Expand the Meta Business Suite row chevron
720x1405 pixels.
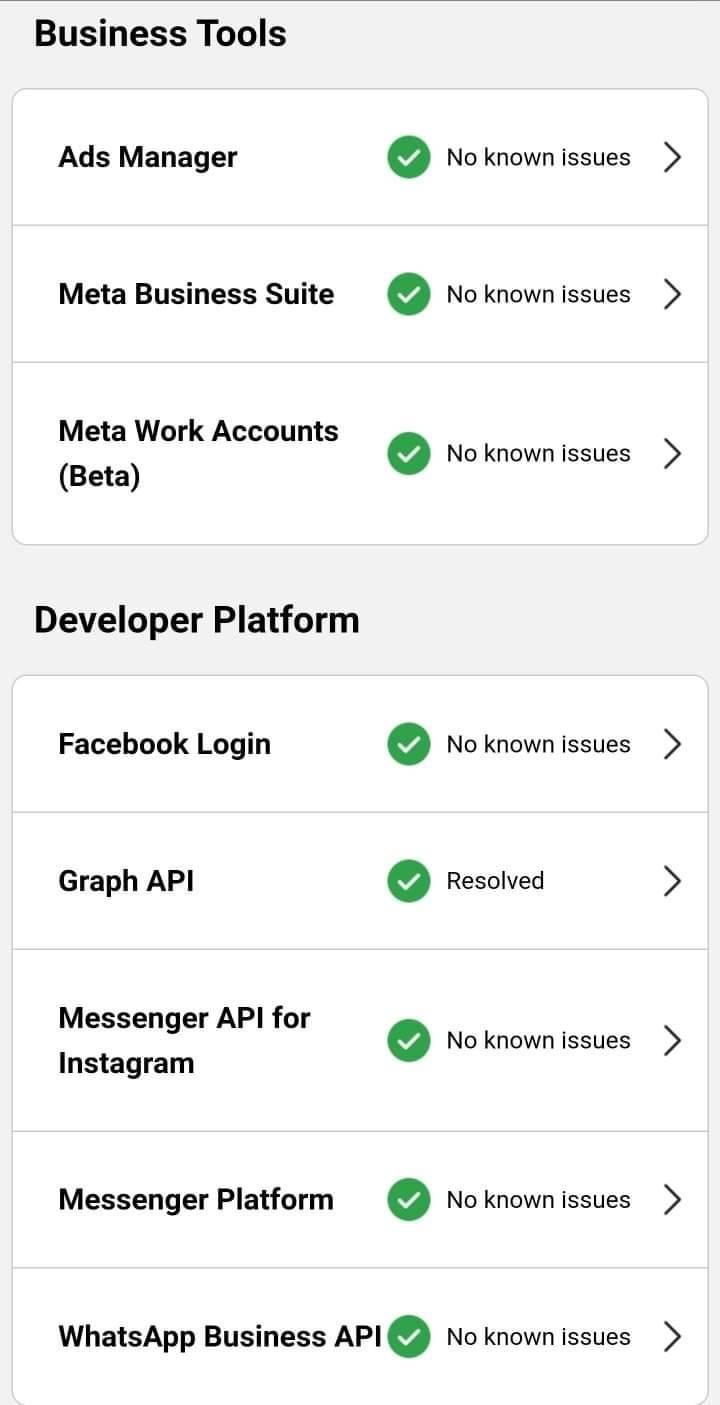pos(673,294)
